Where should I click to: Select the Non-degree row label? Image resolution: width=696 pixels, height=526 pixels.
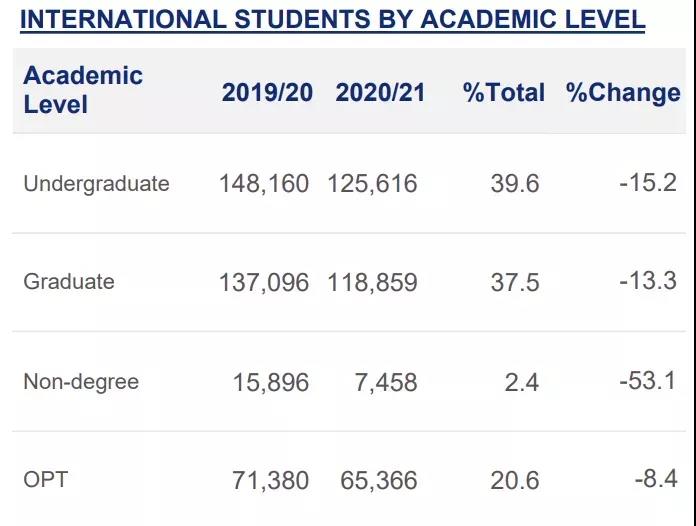coord(81,382)
